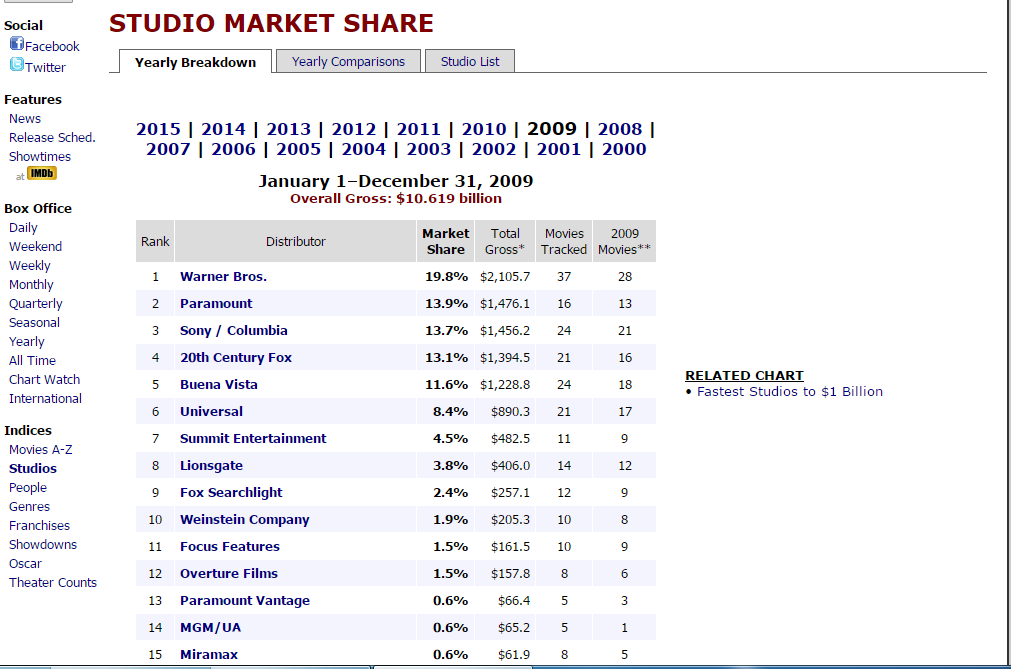Open Showtimes link
Screen dimensions: 1011x669
[x=40, y=157]
